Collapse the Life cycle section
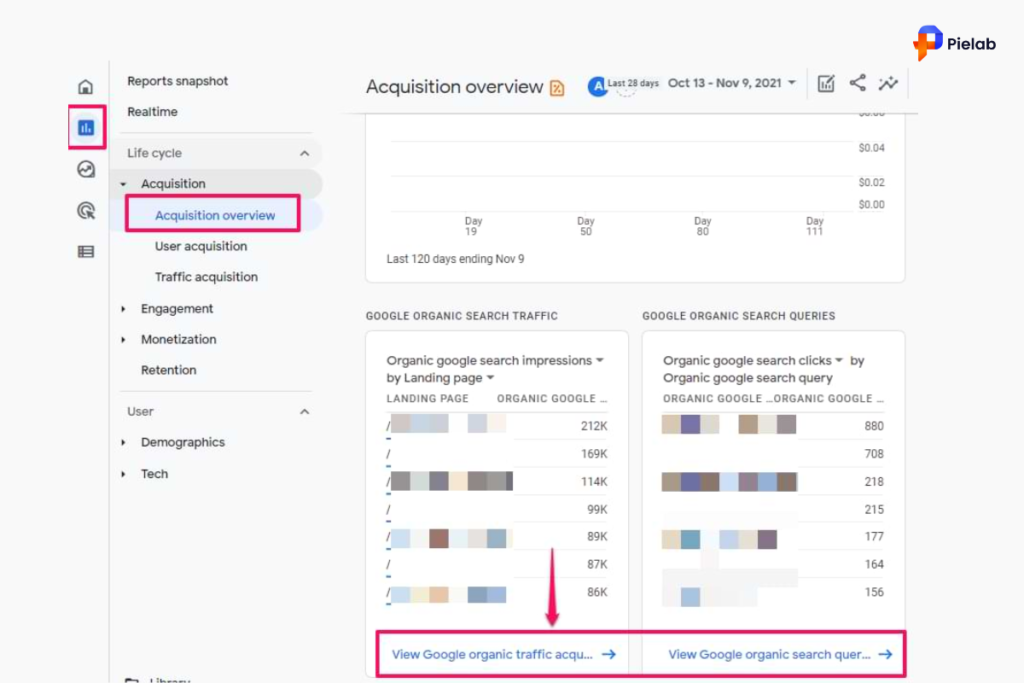Viewport: 1024px width, 683px height. 304,153
